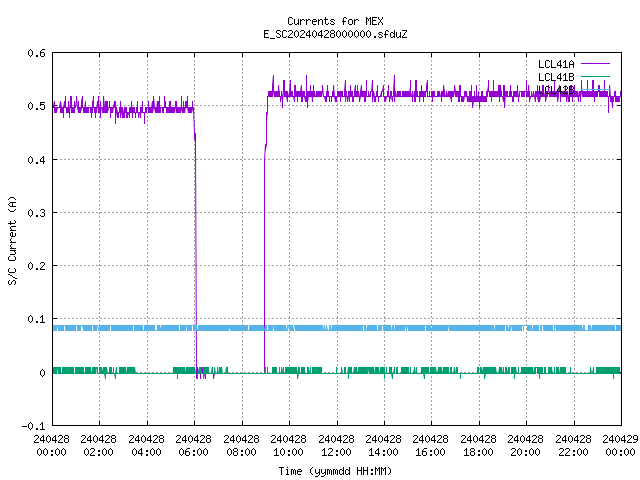The width and height of the screenshot is (640, 480).
Task: Click the x-axis time label '14:00'
Action: pos(383,452)
